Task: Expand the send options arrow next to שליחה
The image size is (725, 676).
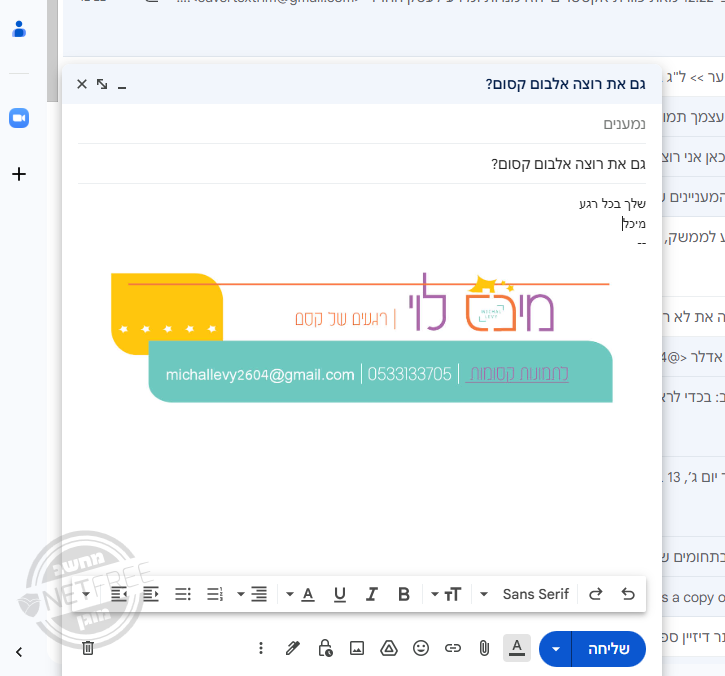Action: [x=556, y=649]
